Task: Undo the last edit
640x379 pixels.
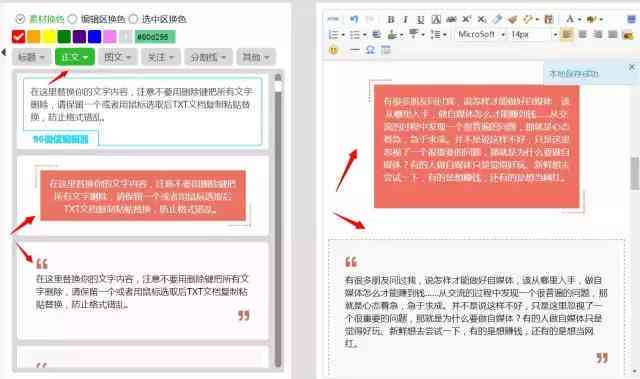Action: click(x=354, y=19)
